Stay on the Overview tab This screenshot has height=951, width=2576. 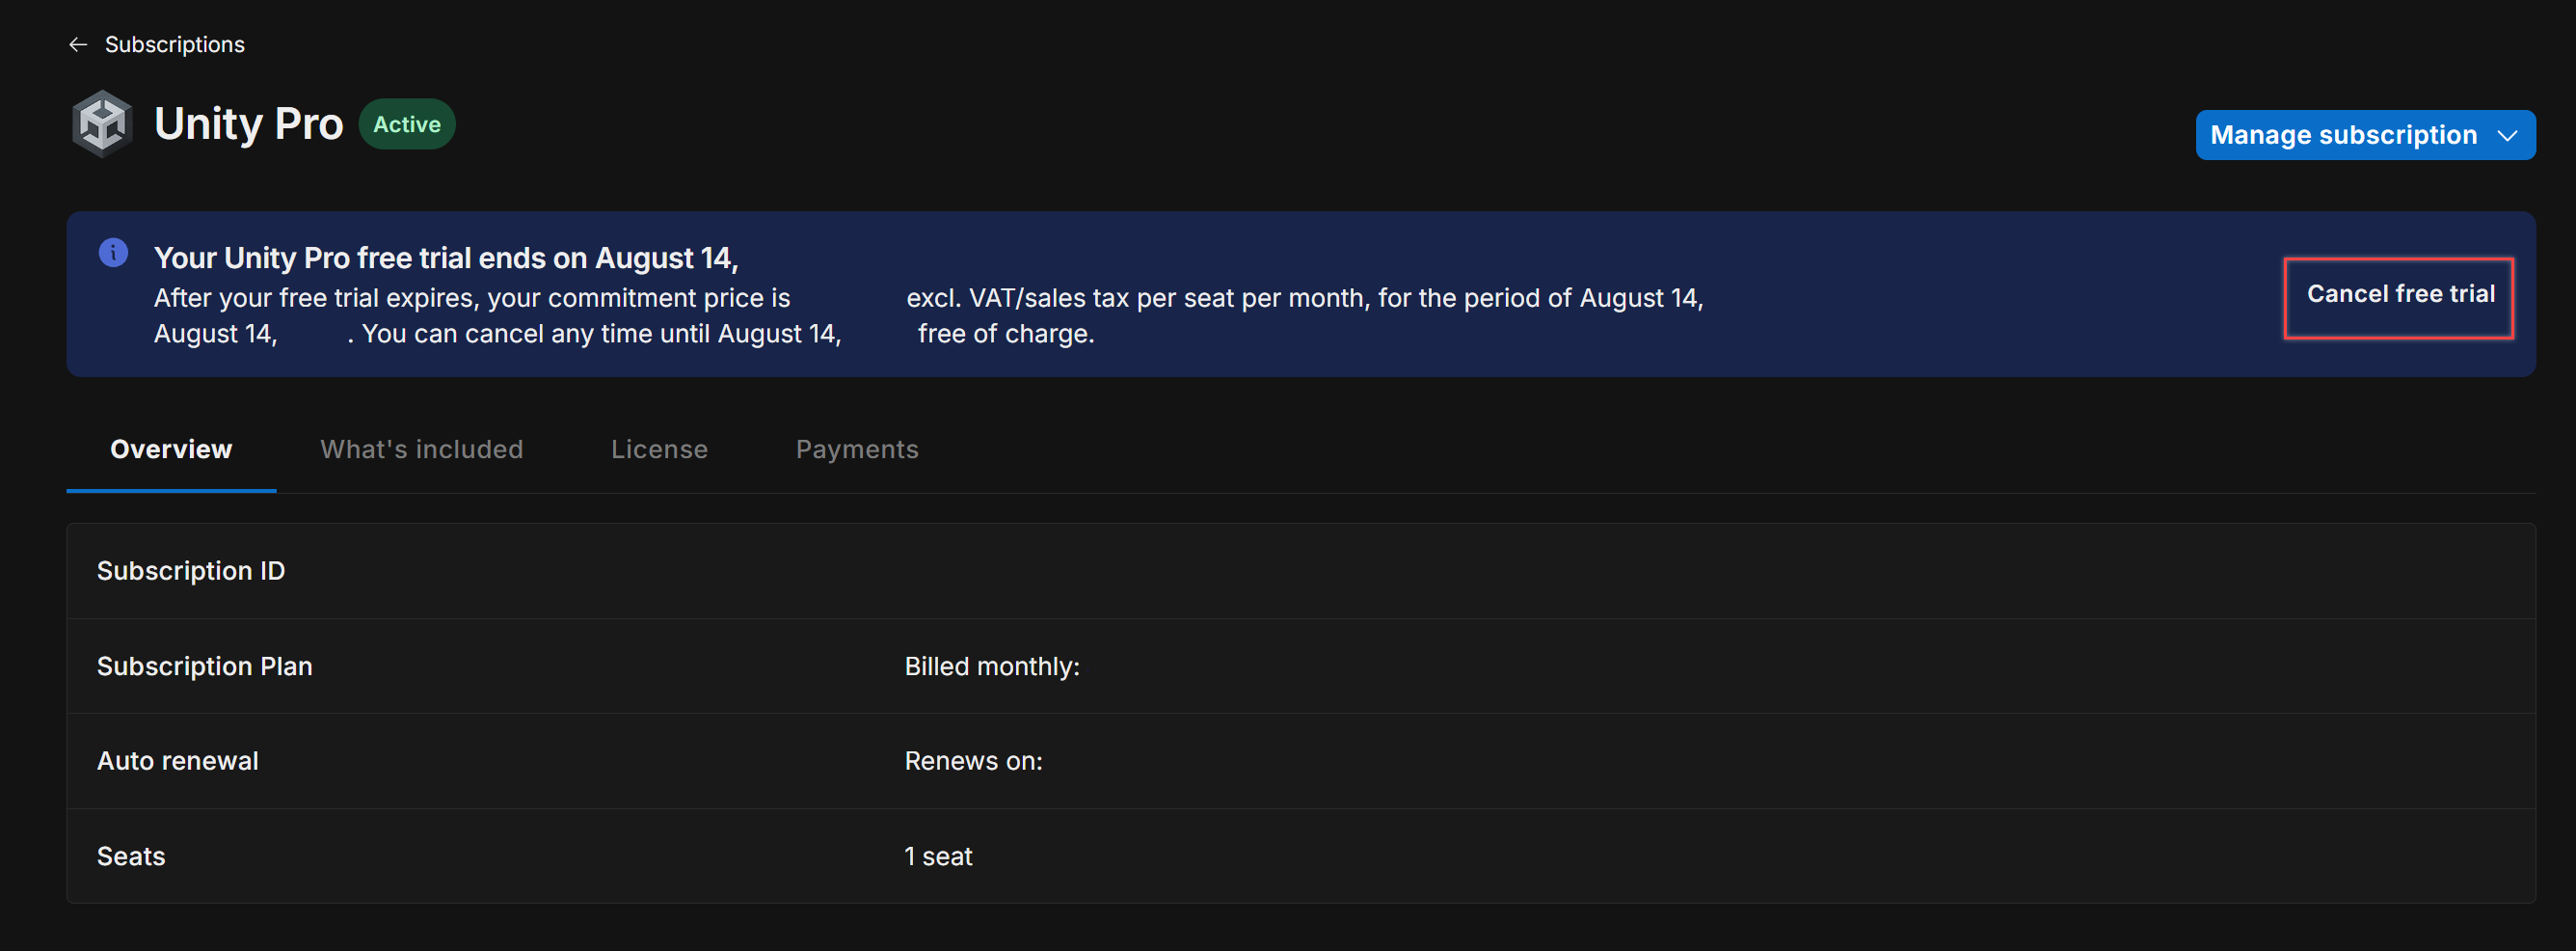coord(171,449)
